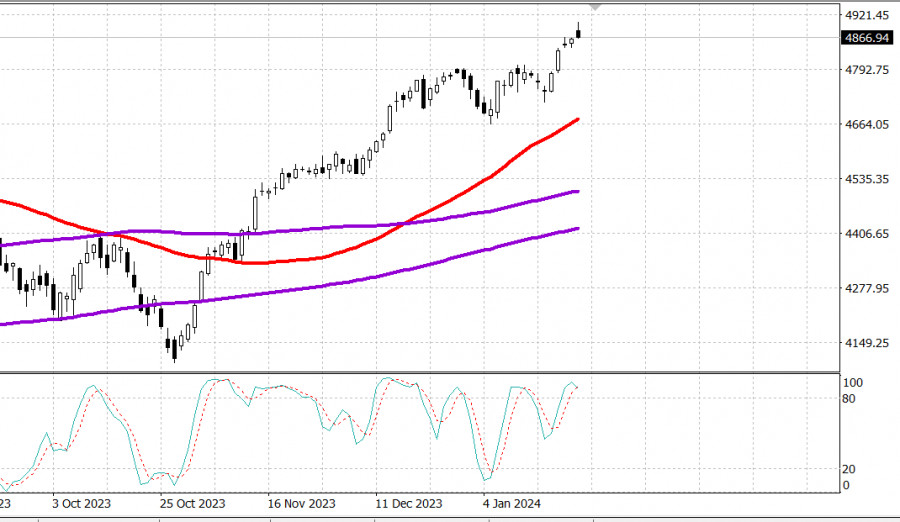Click the 4277.95 price scale label
The image size is (900, 522).
(x=867, y=288)
